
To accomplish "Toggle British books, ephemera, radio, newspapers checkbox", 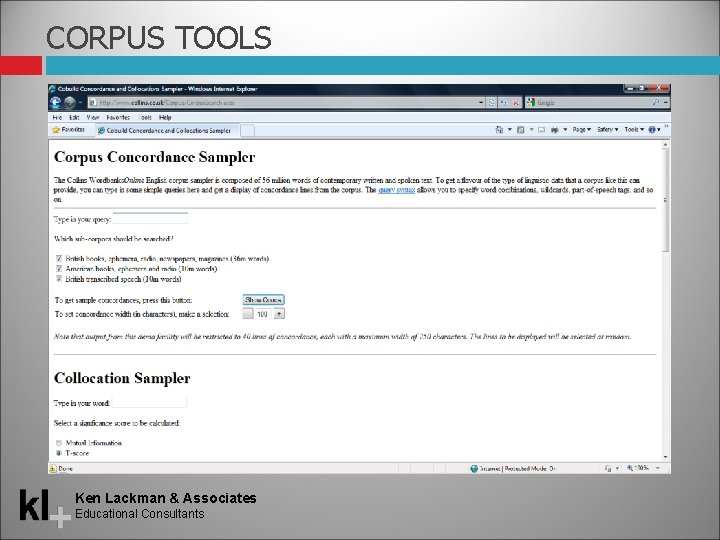I will click(x=59, y=259).
